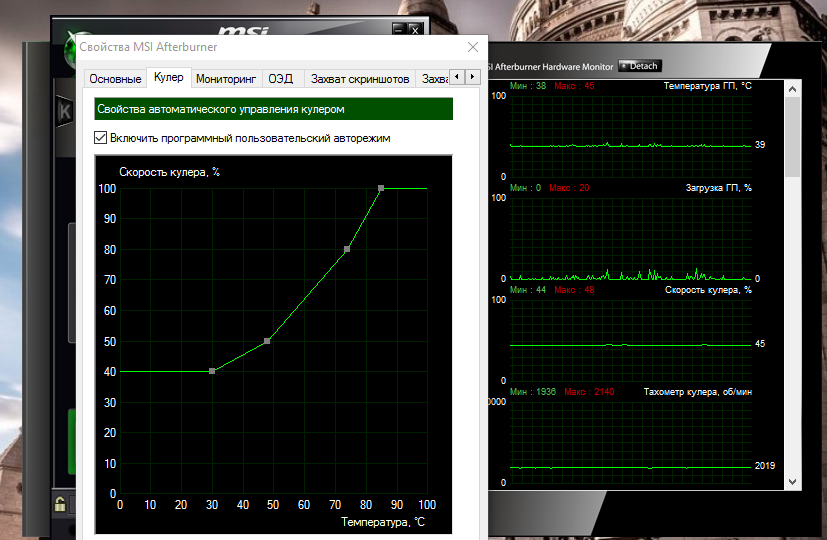Click the Мин : 1936 tachometer value
The image size is (827, 540).
click(533, 392)
